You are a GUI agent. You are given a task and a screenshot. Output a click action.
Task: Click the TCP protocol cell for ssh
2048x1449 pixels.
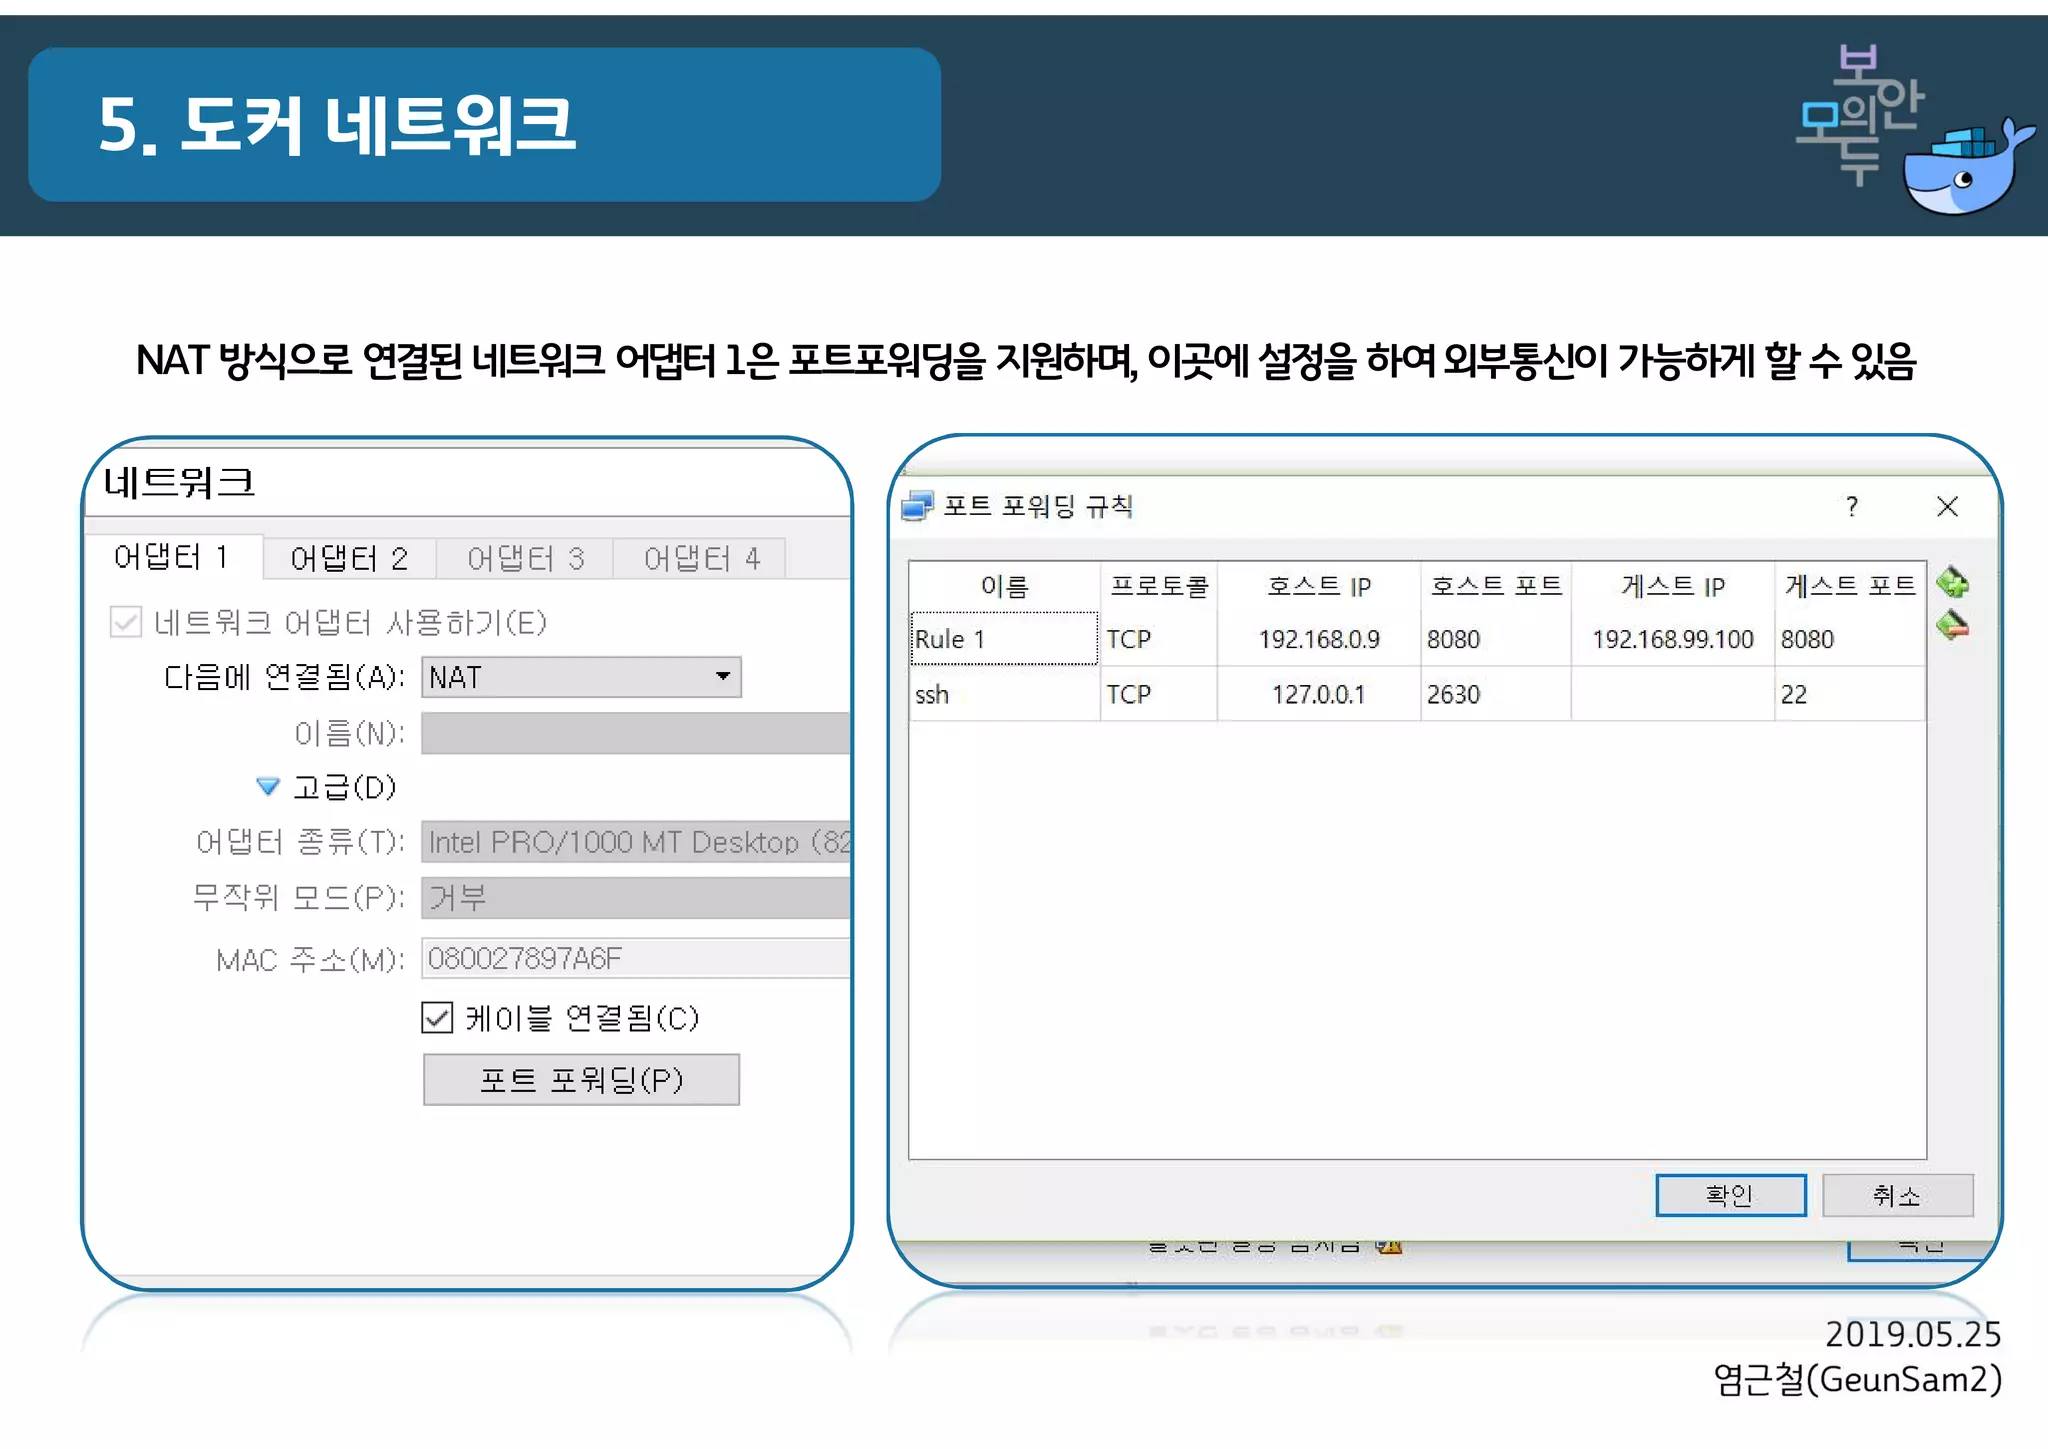1159,694
